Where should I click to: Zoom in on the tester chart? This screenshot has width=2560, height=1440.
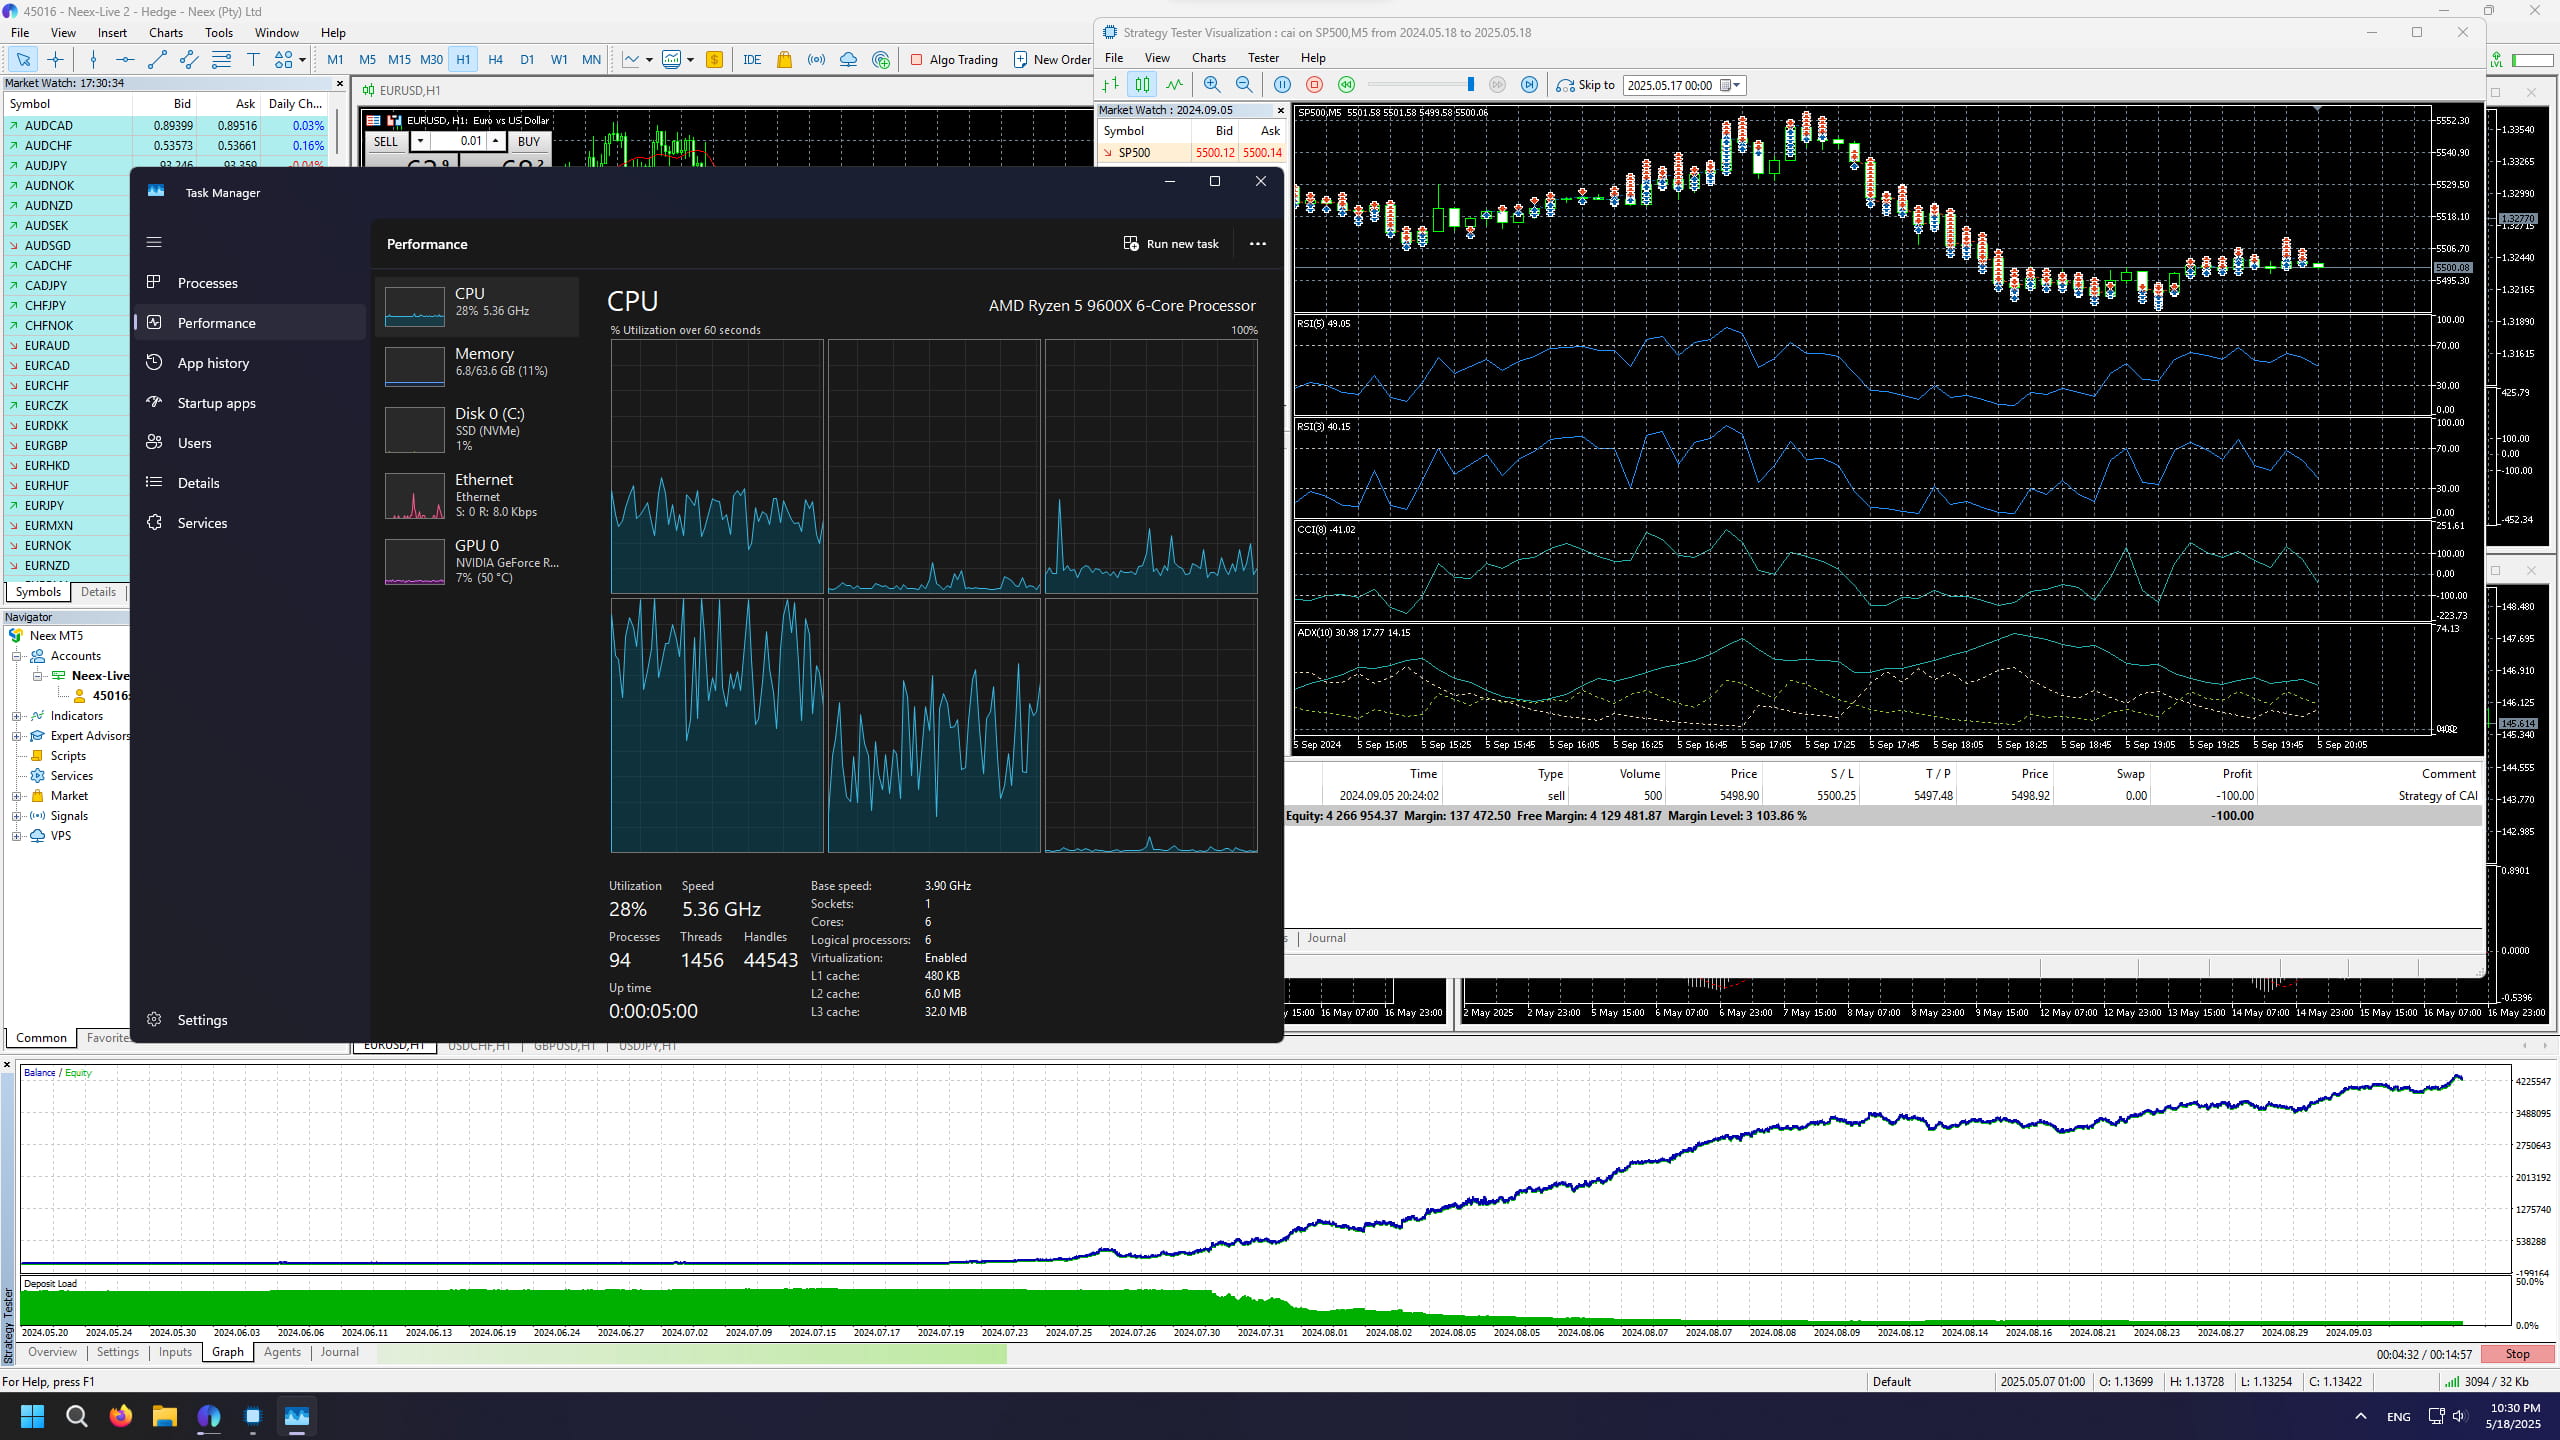pyautogui.click(x=1212, y=85)
